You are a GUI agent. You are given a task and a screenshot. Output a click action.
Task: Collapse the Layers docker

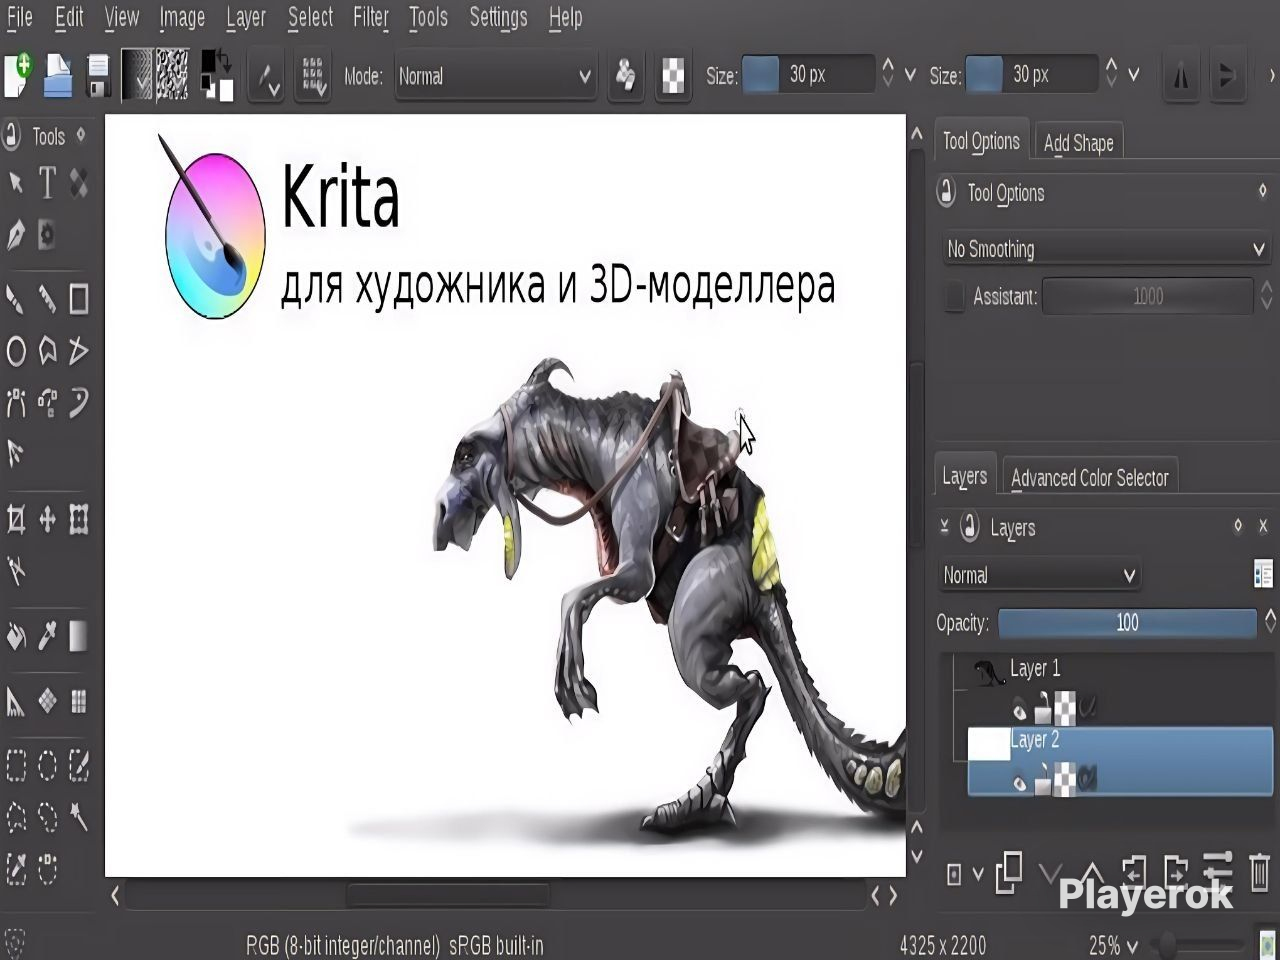coord(945,527)
